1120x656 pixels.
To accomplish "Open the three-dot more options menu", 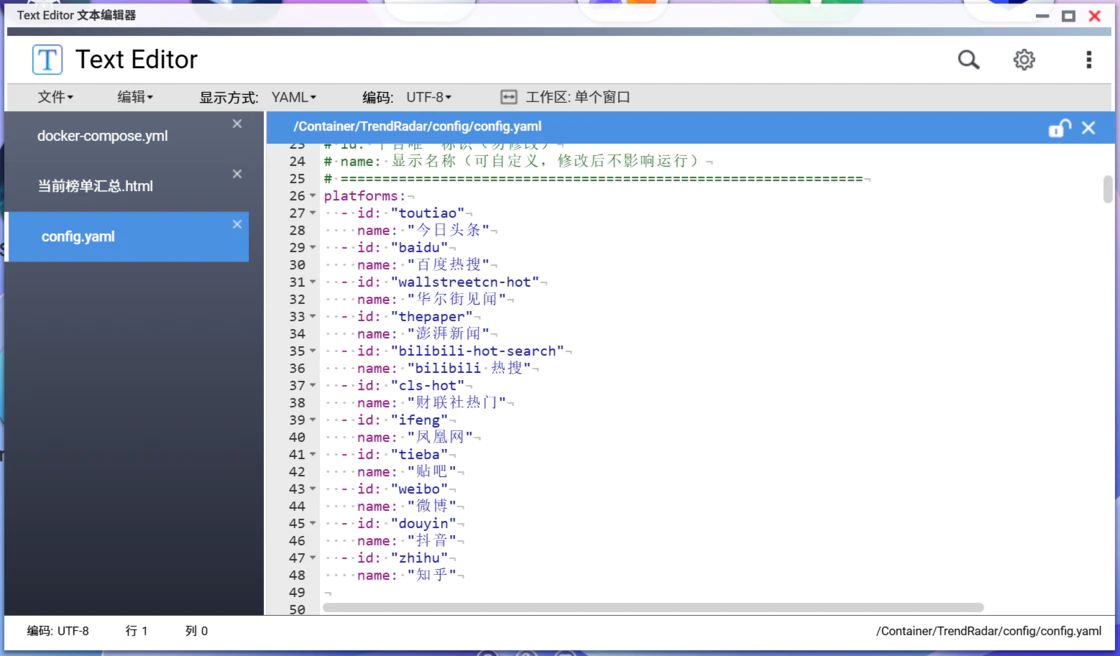I will coord(1089,59).
